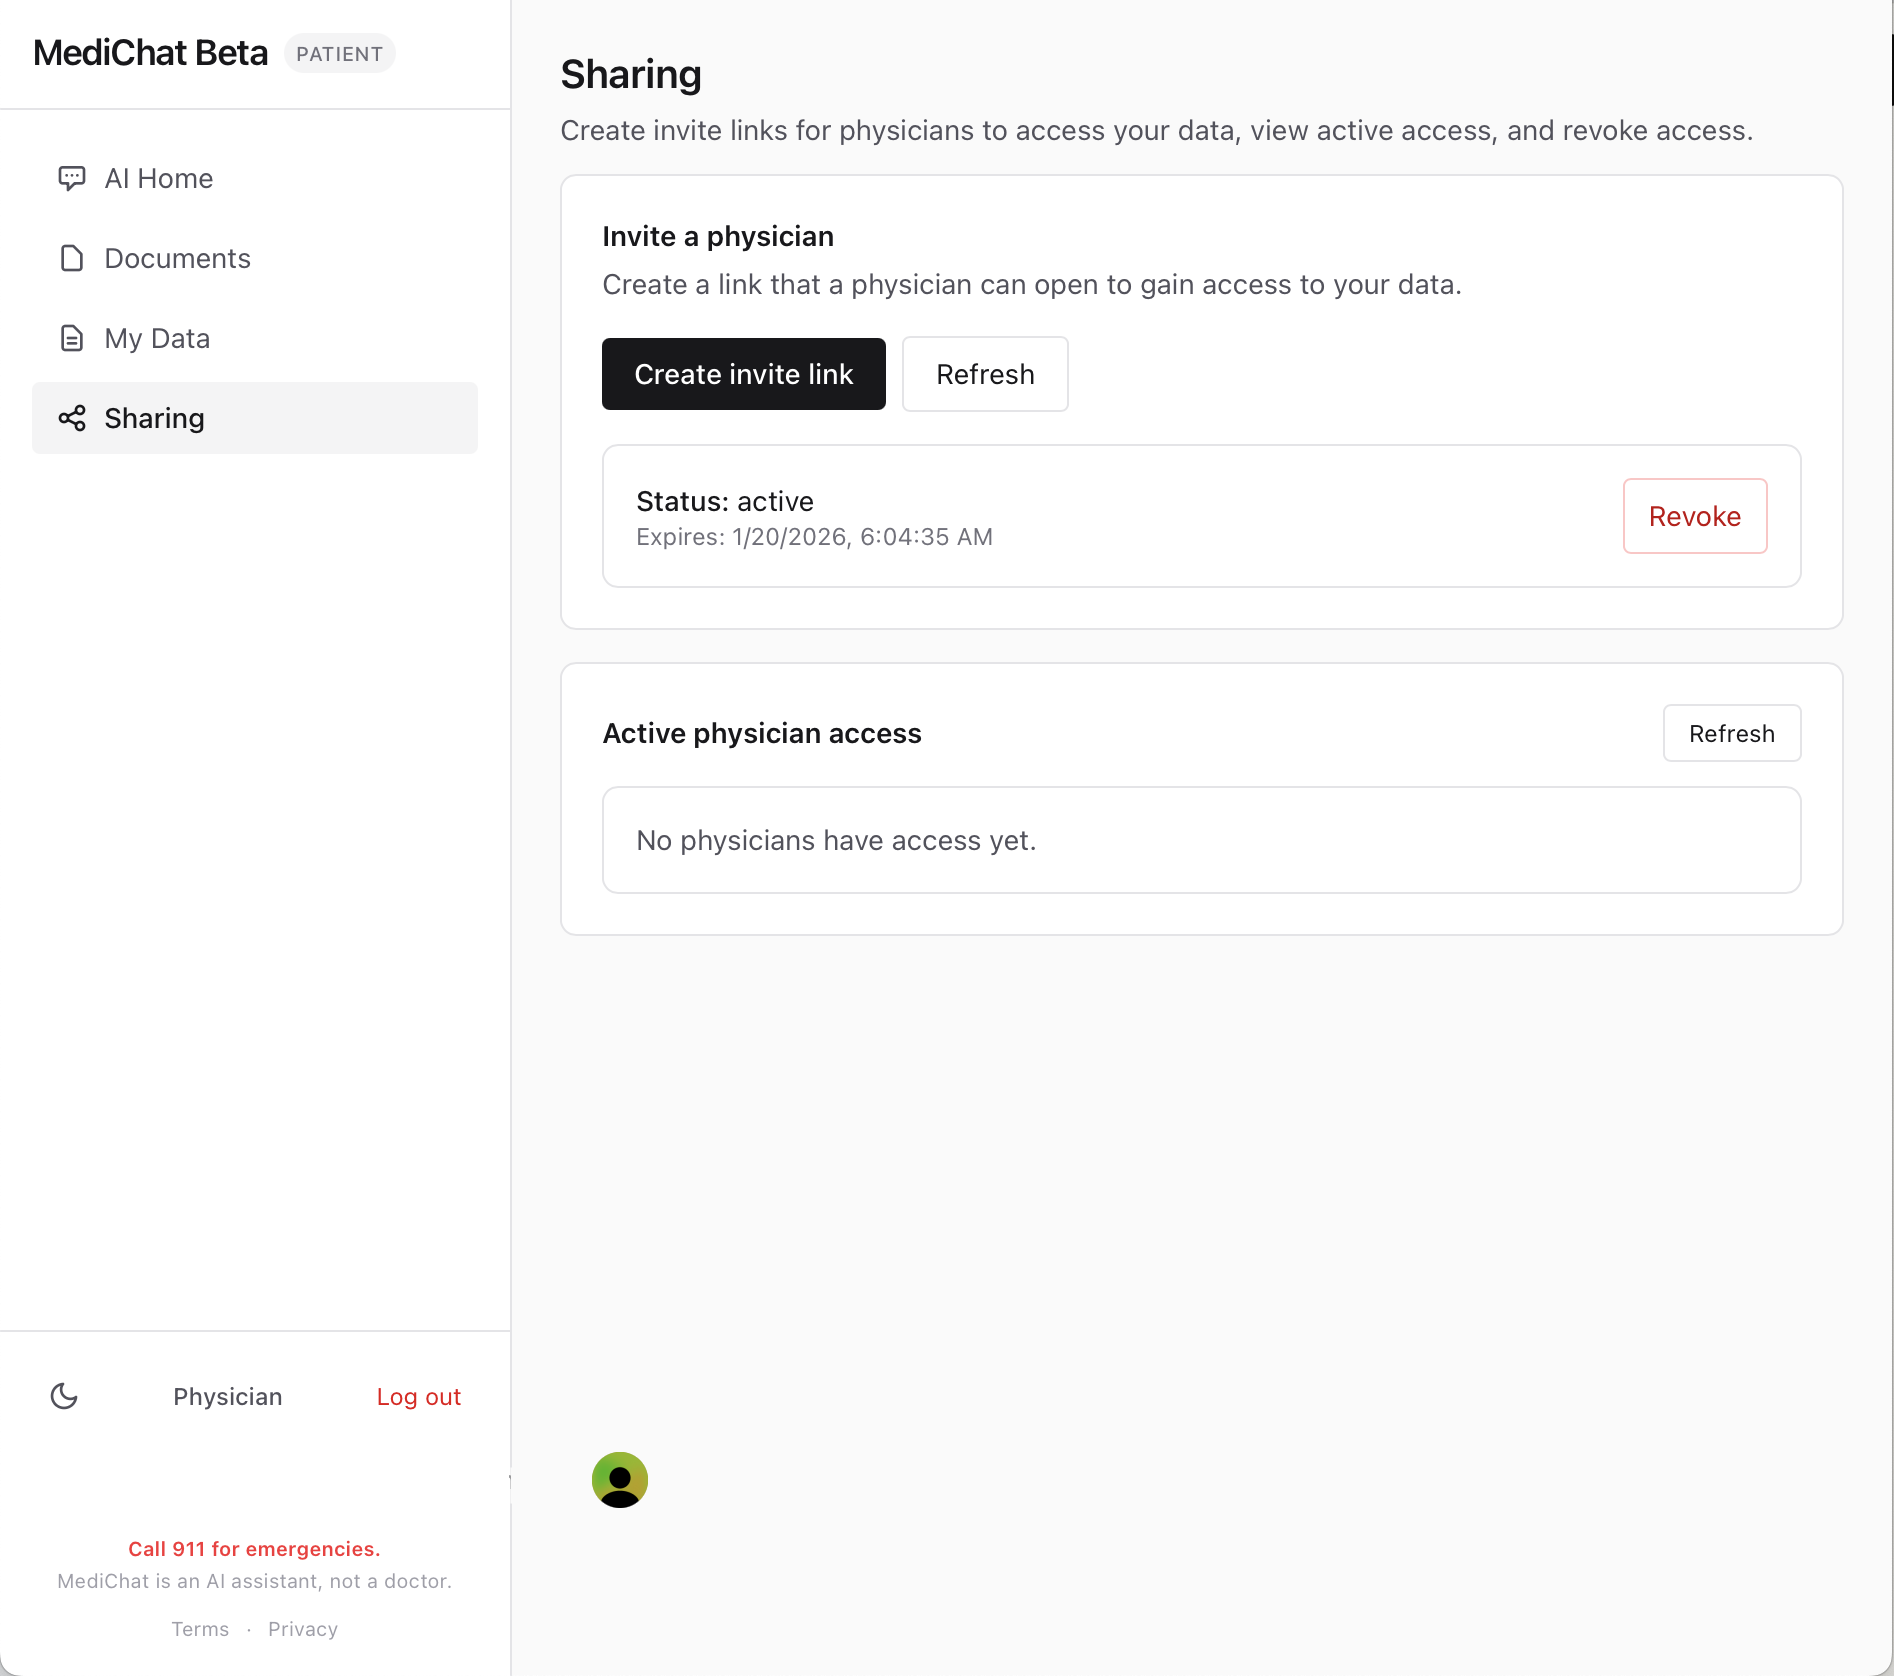Switch to Physician mode
The width and height of the screenshot is (1894, 1676).
[227, 1396]
